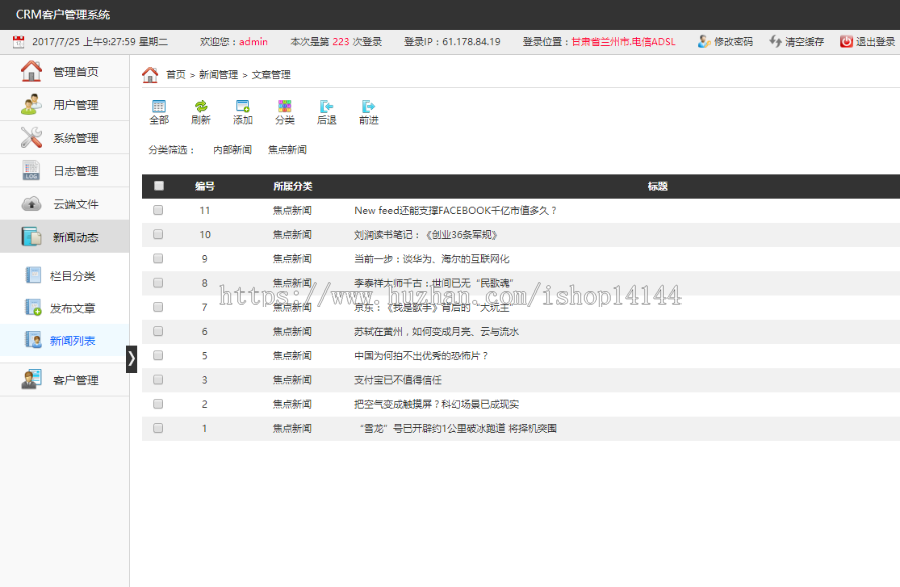Check the box for article number 5
This screenshot has height=587, width=900.
point(158,355)
